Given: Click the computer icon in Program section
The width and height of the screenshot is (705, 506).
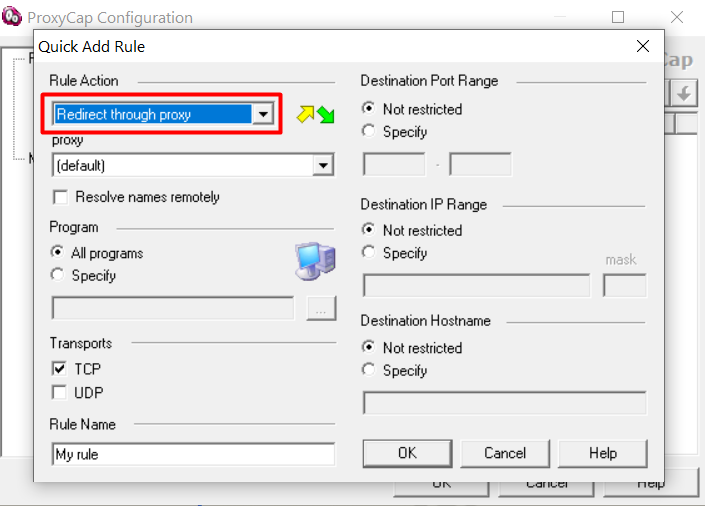Looking at the screenshot, I should (315, 261).
